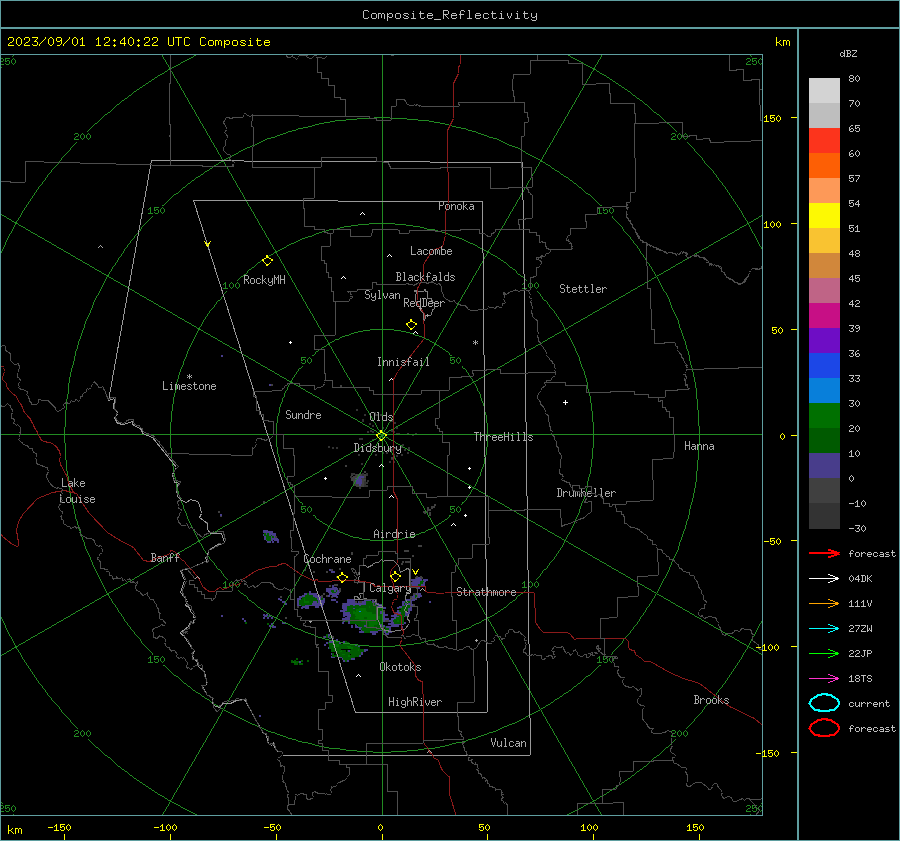Viewport: 900px width, 841px height.
Task: Select the slate purple 0-10 dBZ swatch
Action: (x=824, y=465)
